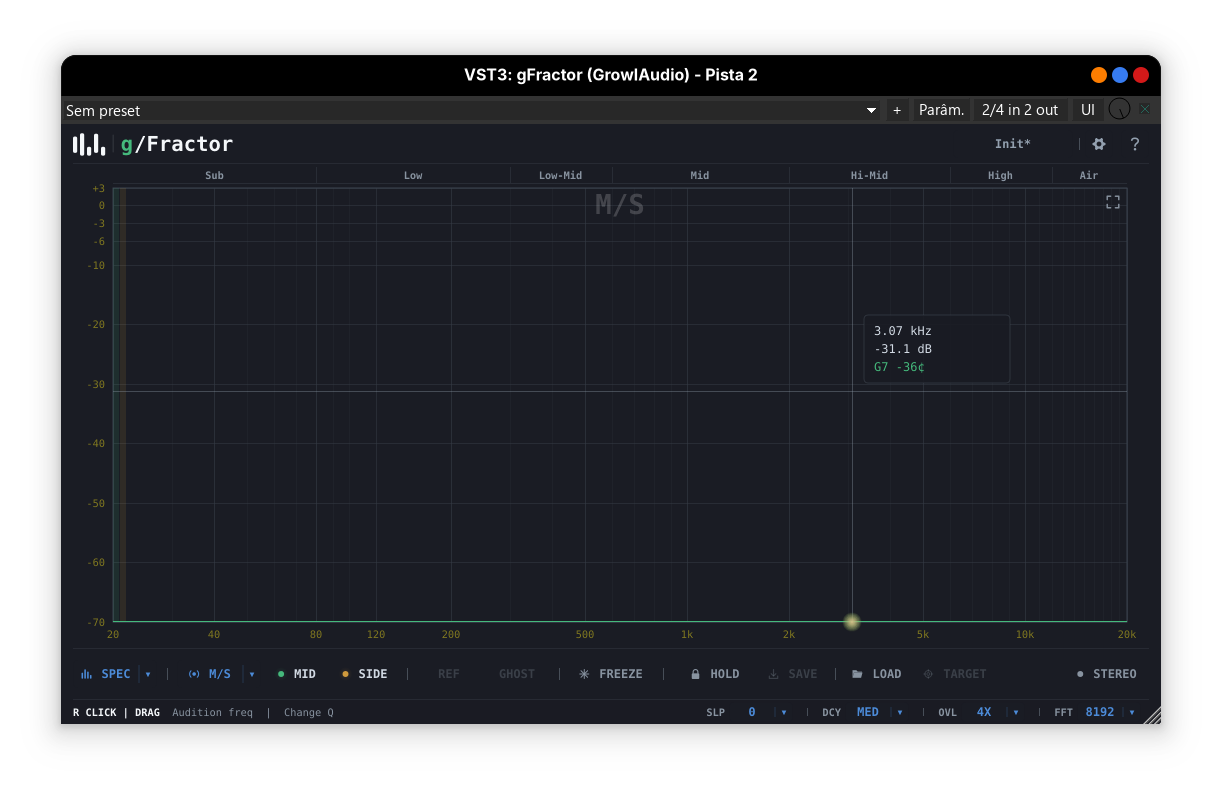
Task: Click the SPEC bars icon
Action: [x=86, y=674]
